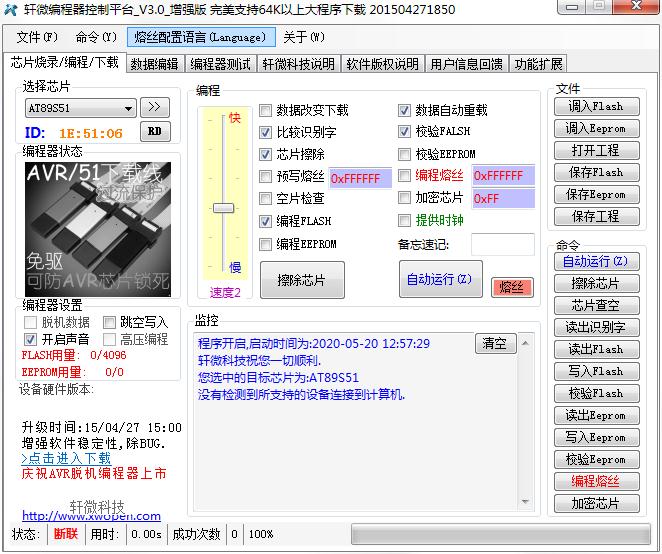Click the 自动运行(Z) button in programming panel
The width and height of the screenshot is (662, 554).
pos(439,280)
